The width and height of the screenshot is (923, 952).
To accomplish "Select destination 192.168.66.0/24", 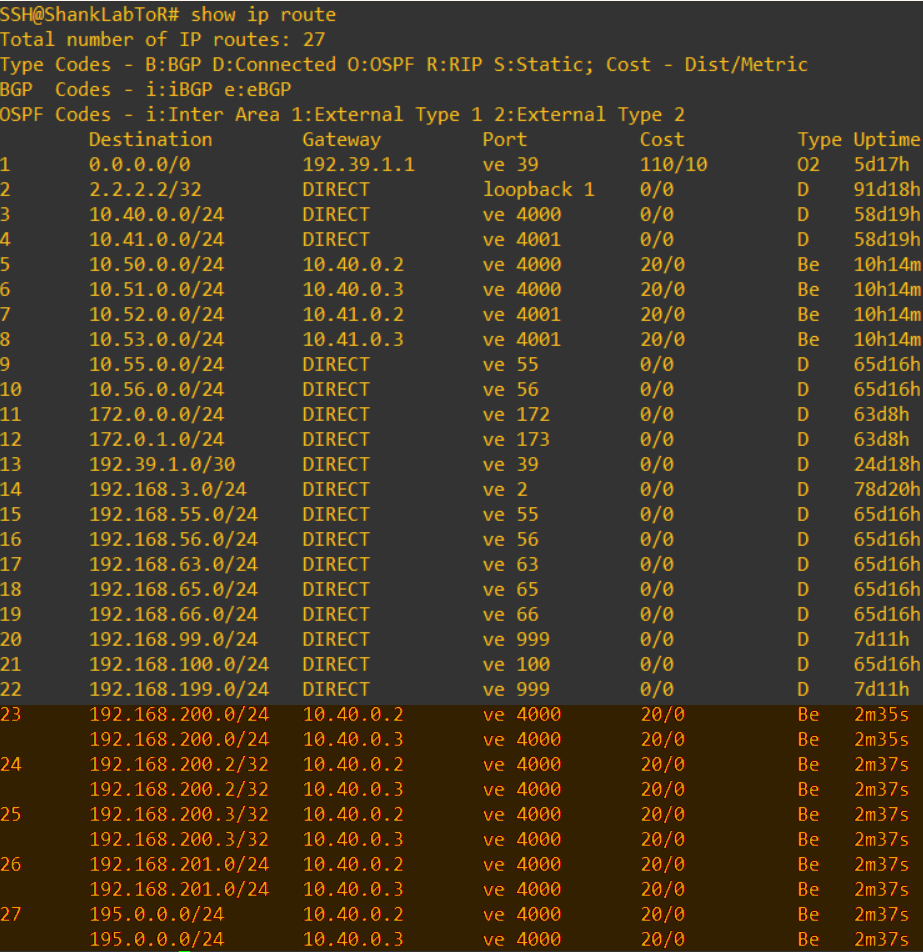I will coord(174,614).
